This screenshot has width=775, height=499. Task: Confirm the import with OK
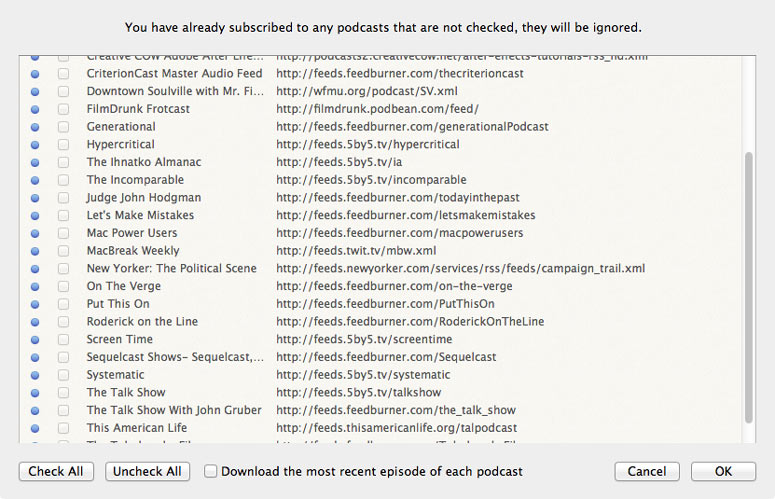(x=723, y=471)
